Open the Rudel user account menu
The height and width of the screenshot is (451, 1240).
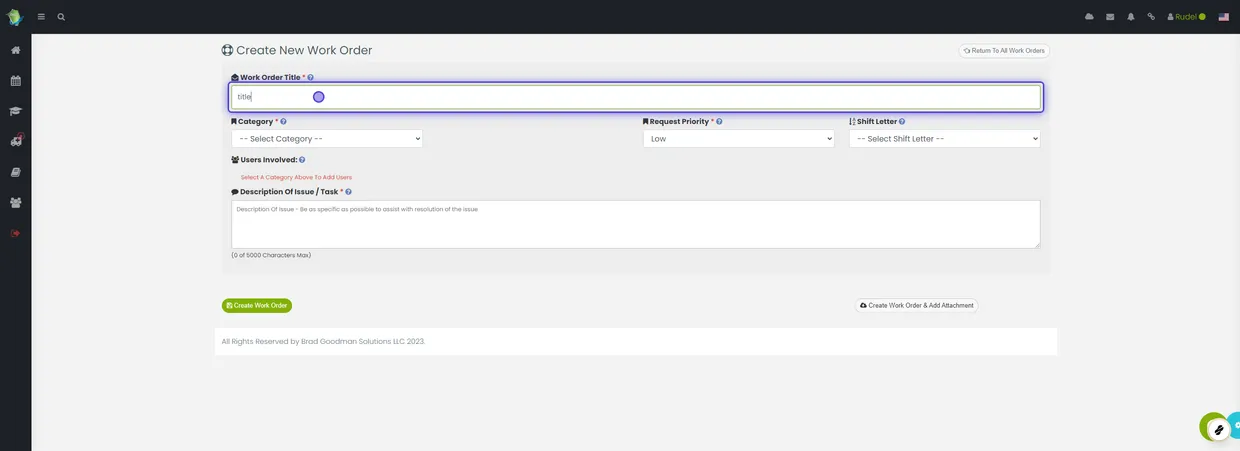coord(1186,17)
